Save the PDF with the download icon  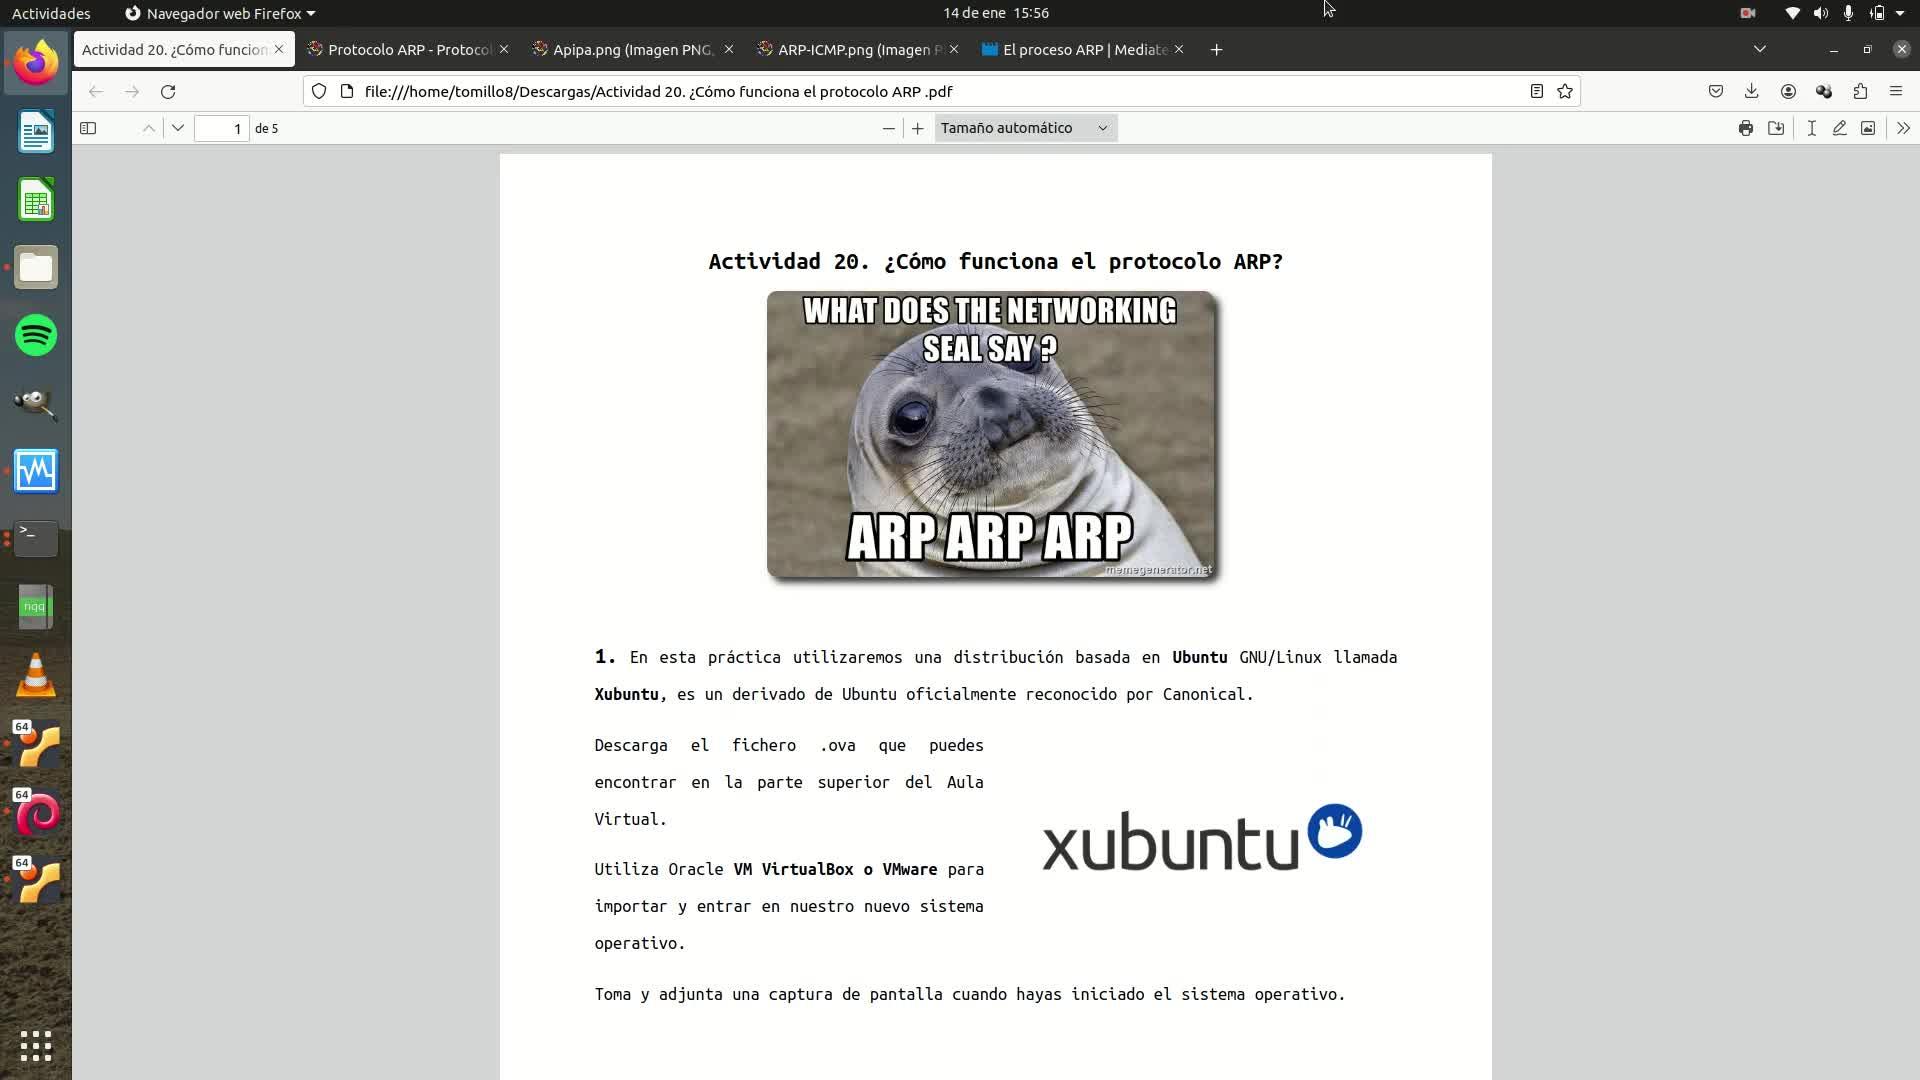pyautogui.click(x=1776, y=128)
